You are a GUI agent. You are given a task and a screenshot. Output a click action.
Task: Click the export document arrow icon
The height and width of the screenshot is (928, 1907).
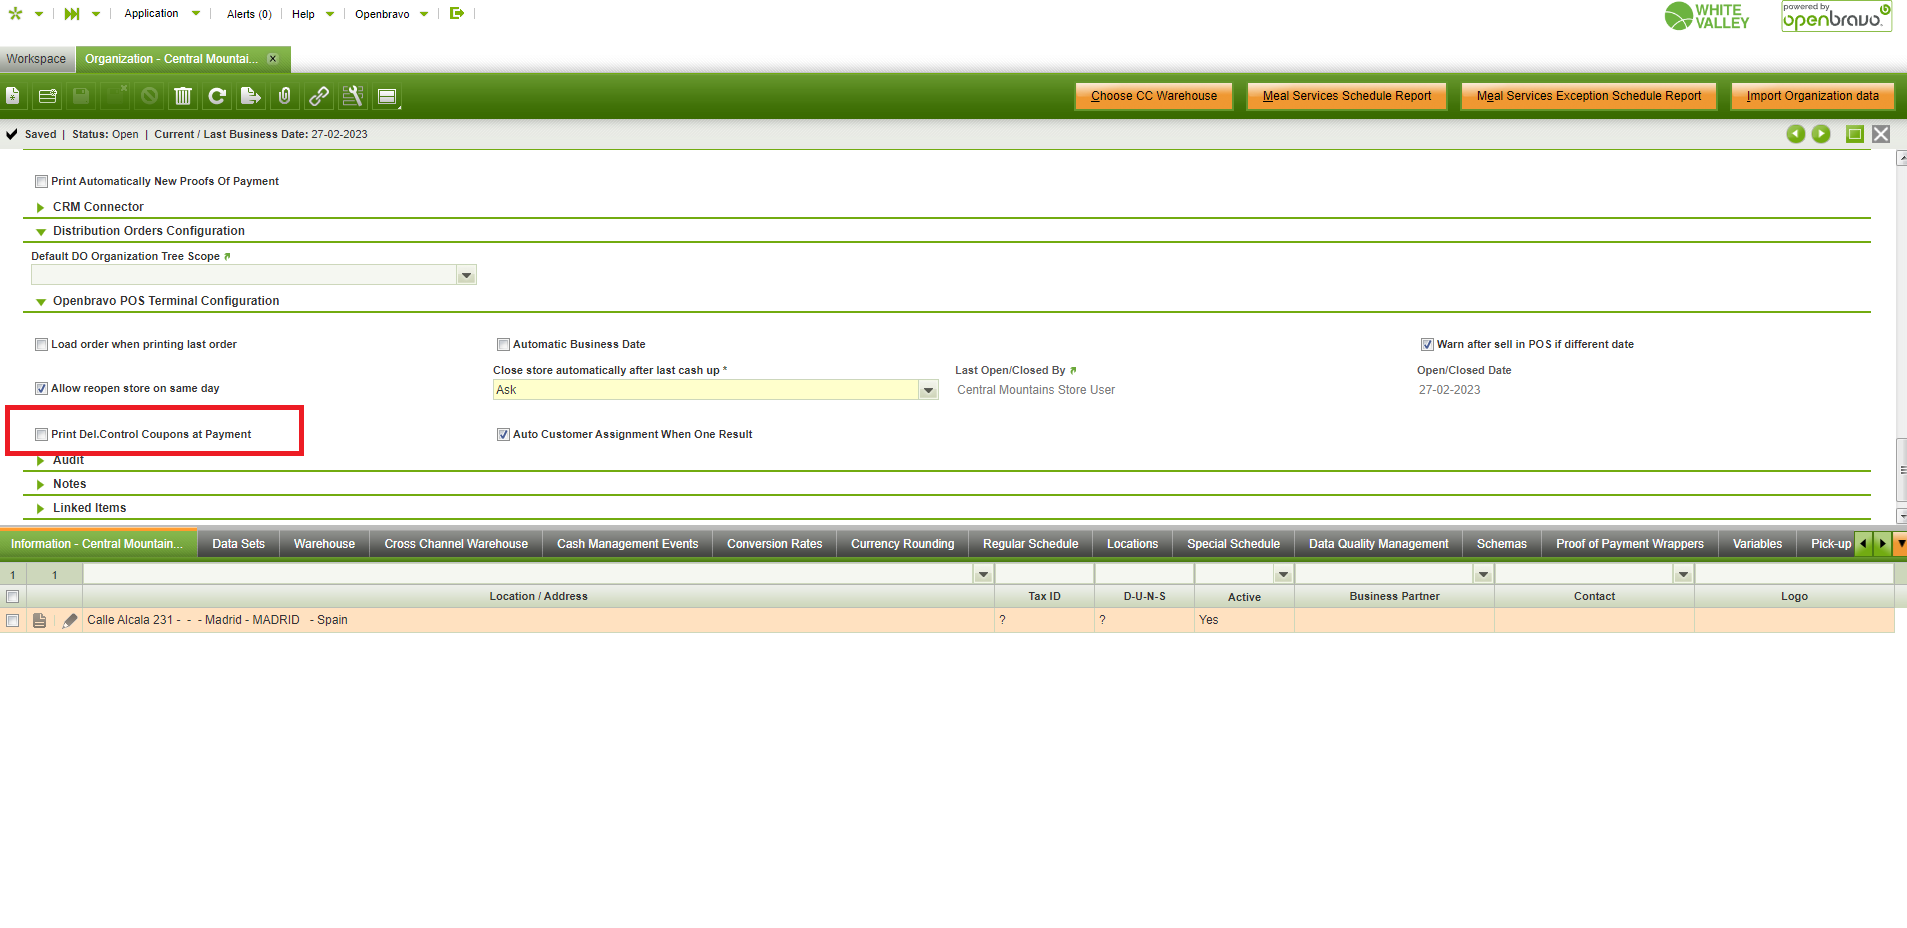(251, 96)
